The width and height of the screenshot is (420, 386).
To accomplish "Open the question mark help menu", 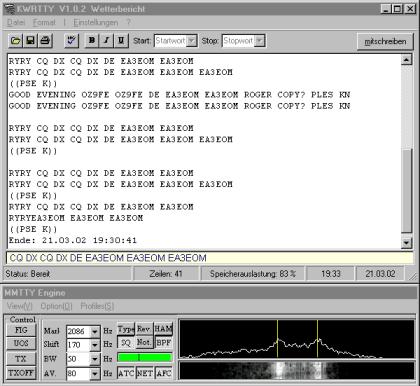I will [128, 22].
